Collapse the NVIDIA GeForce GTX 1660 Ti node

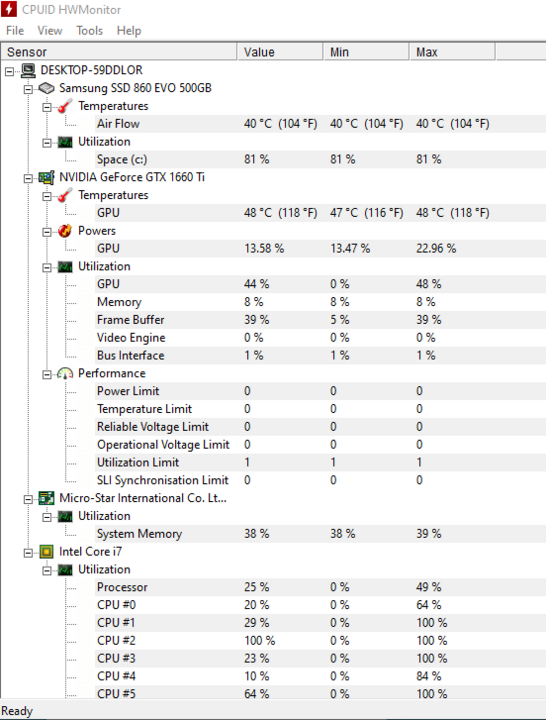pos(28,178)
